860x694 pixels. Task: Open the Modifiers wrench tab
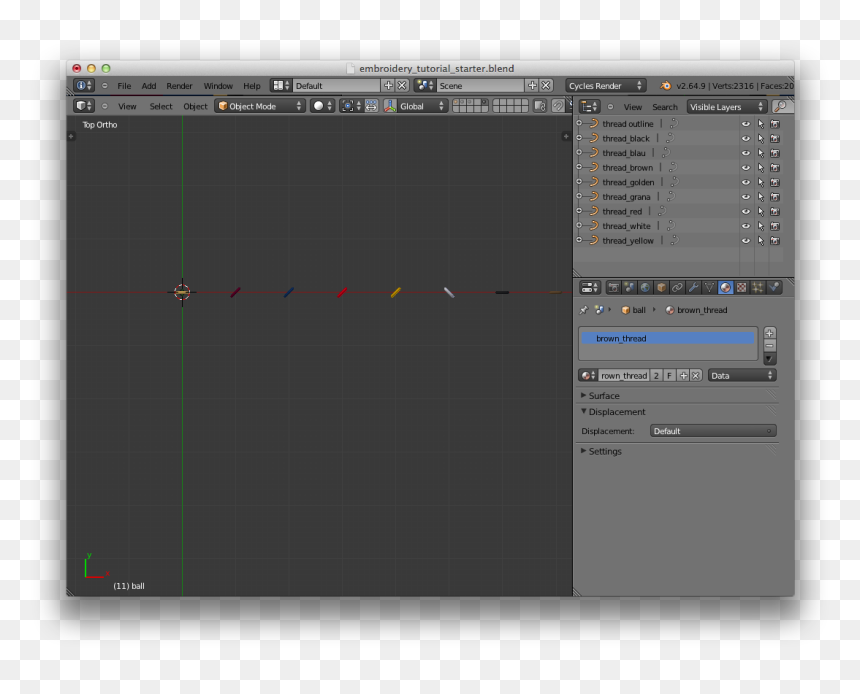pos(693,287)
